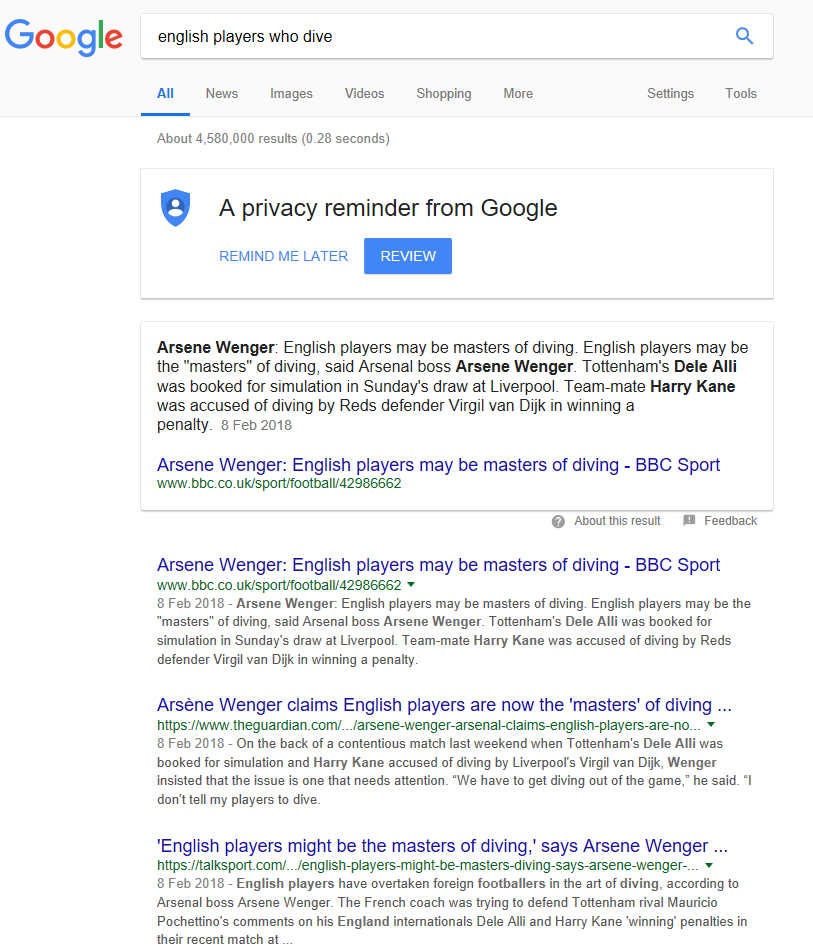Viewport: 813px width, 951px height.
Task: Click the blue search magnifier icon
Action: coord(744,36)
